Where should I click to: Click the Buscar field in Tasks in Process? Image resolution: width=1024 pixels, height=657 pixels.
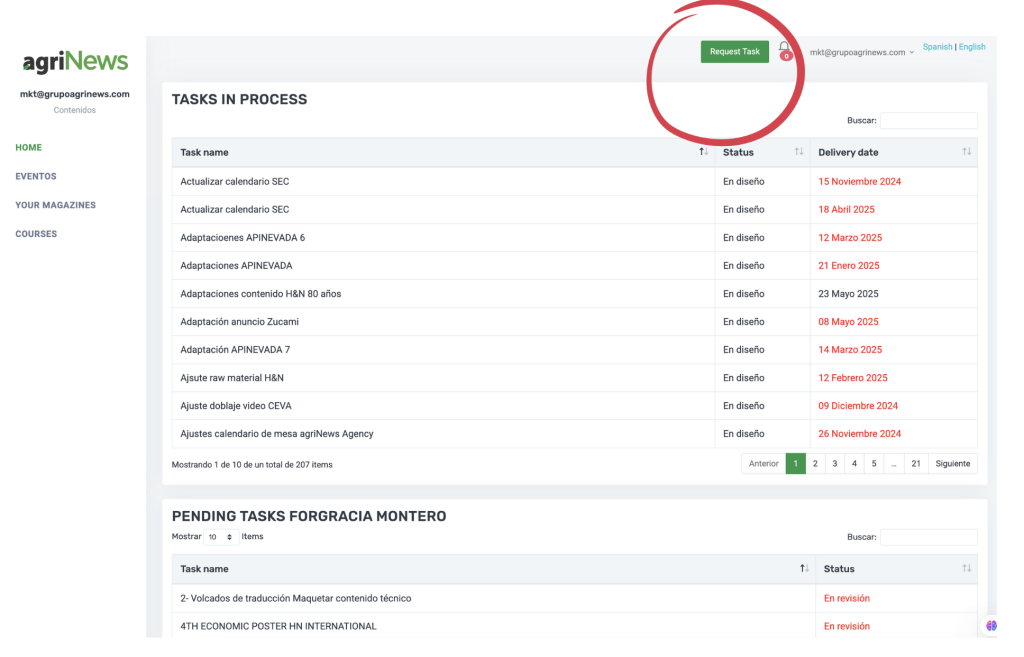(x=928, y=120)
